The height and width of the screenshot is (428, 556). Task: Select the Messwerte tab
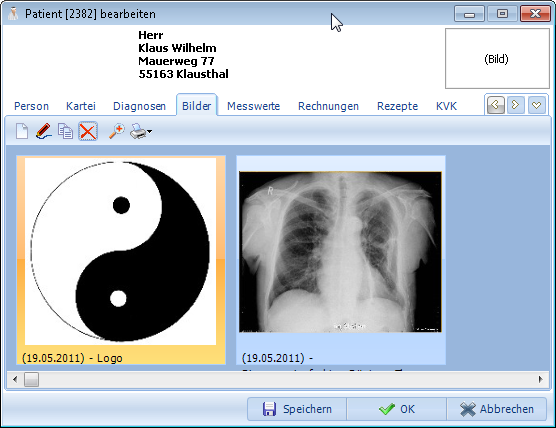tap(254, 106)
